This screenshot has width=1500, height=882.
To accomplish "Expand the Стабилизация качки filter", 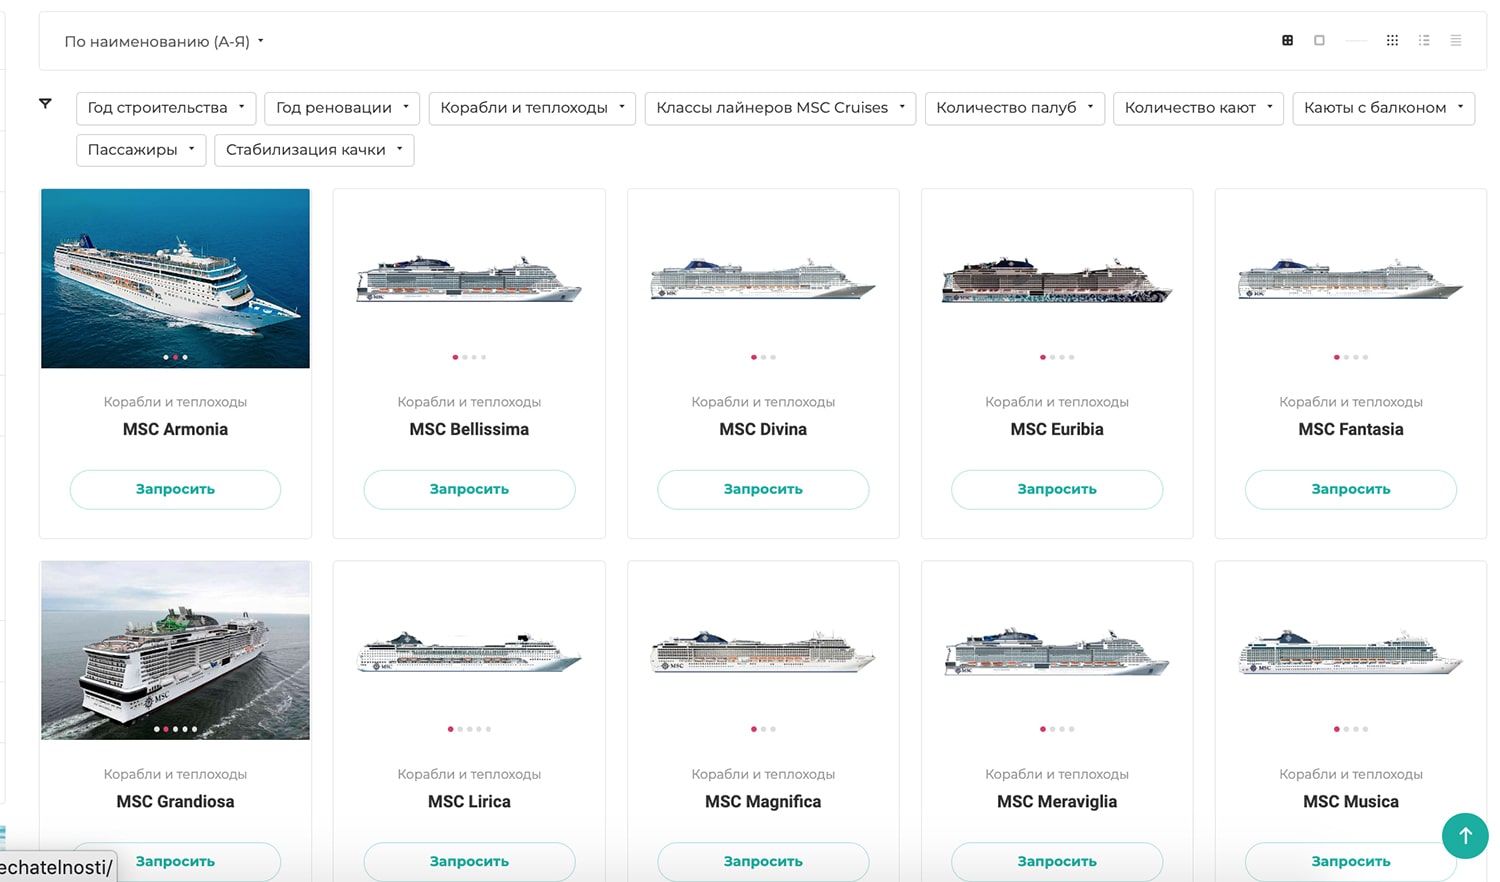I will tap(314, 150).
